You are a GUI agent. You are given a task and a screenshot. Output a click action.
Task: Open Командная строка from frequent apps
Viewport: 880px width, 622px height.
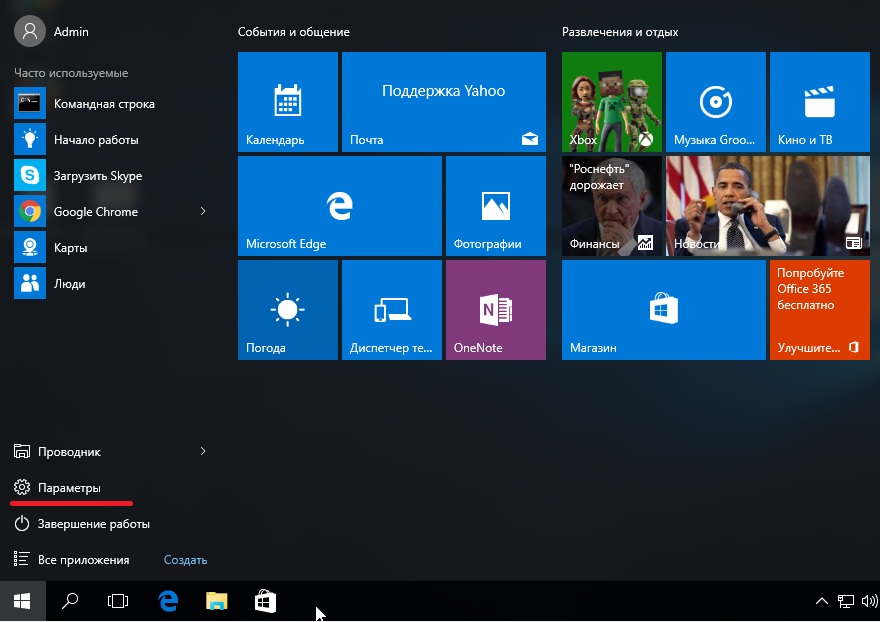(103, 104)
